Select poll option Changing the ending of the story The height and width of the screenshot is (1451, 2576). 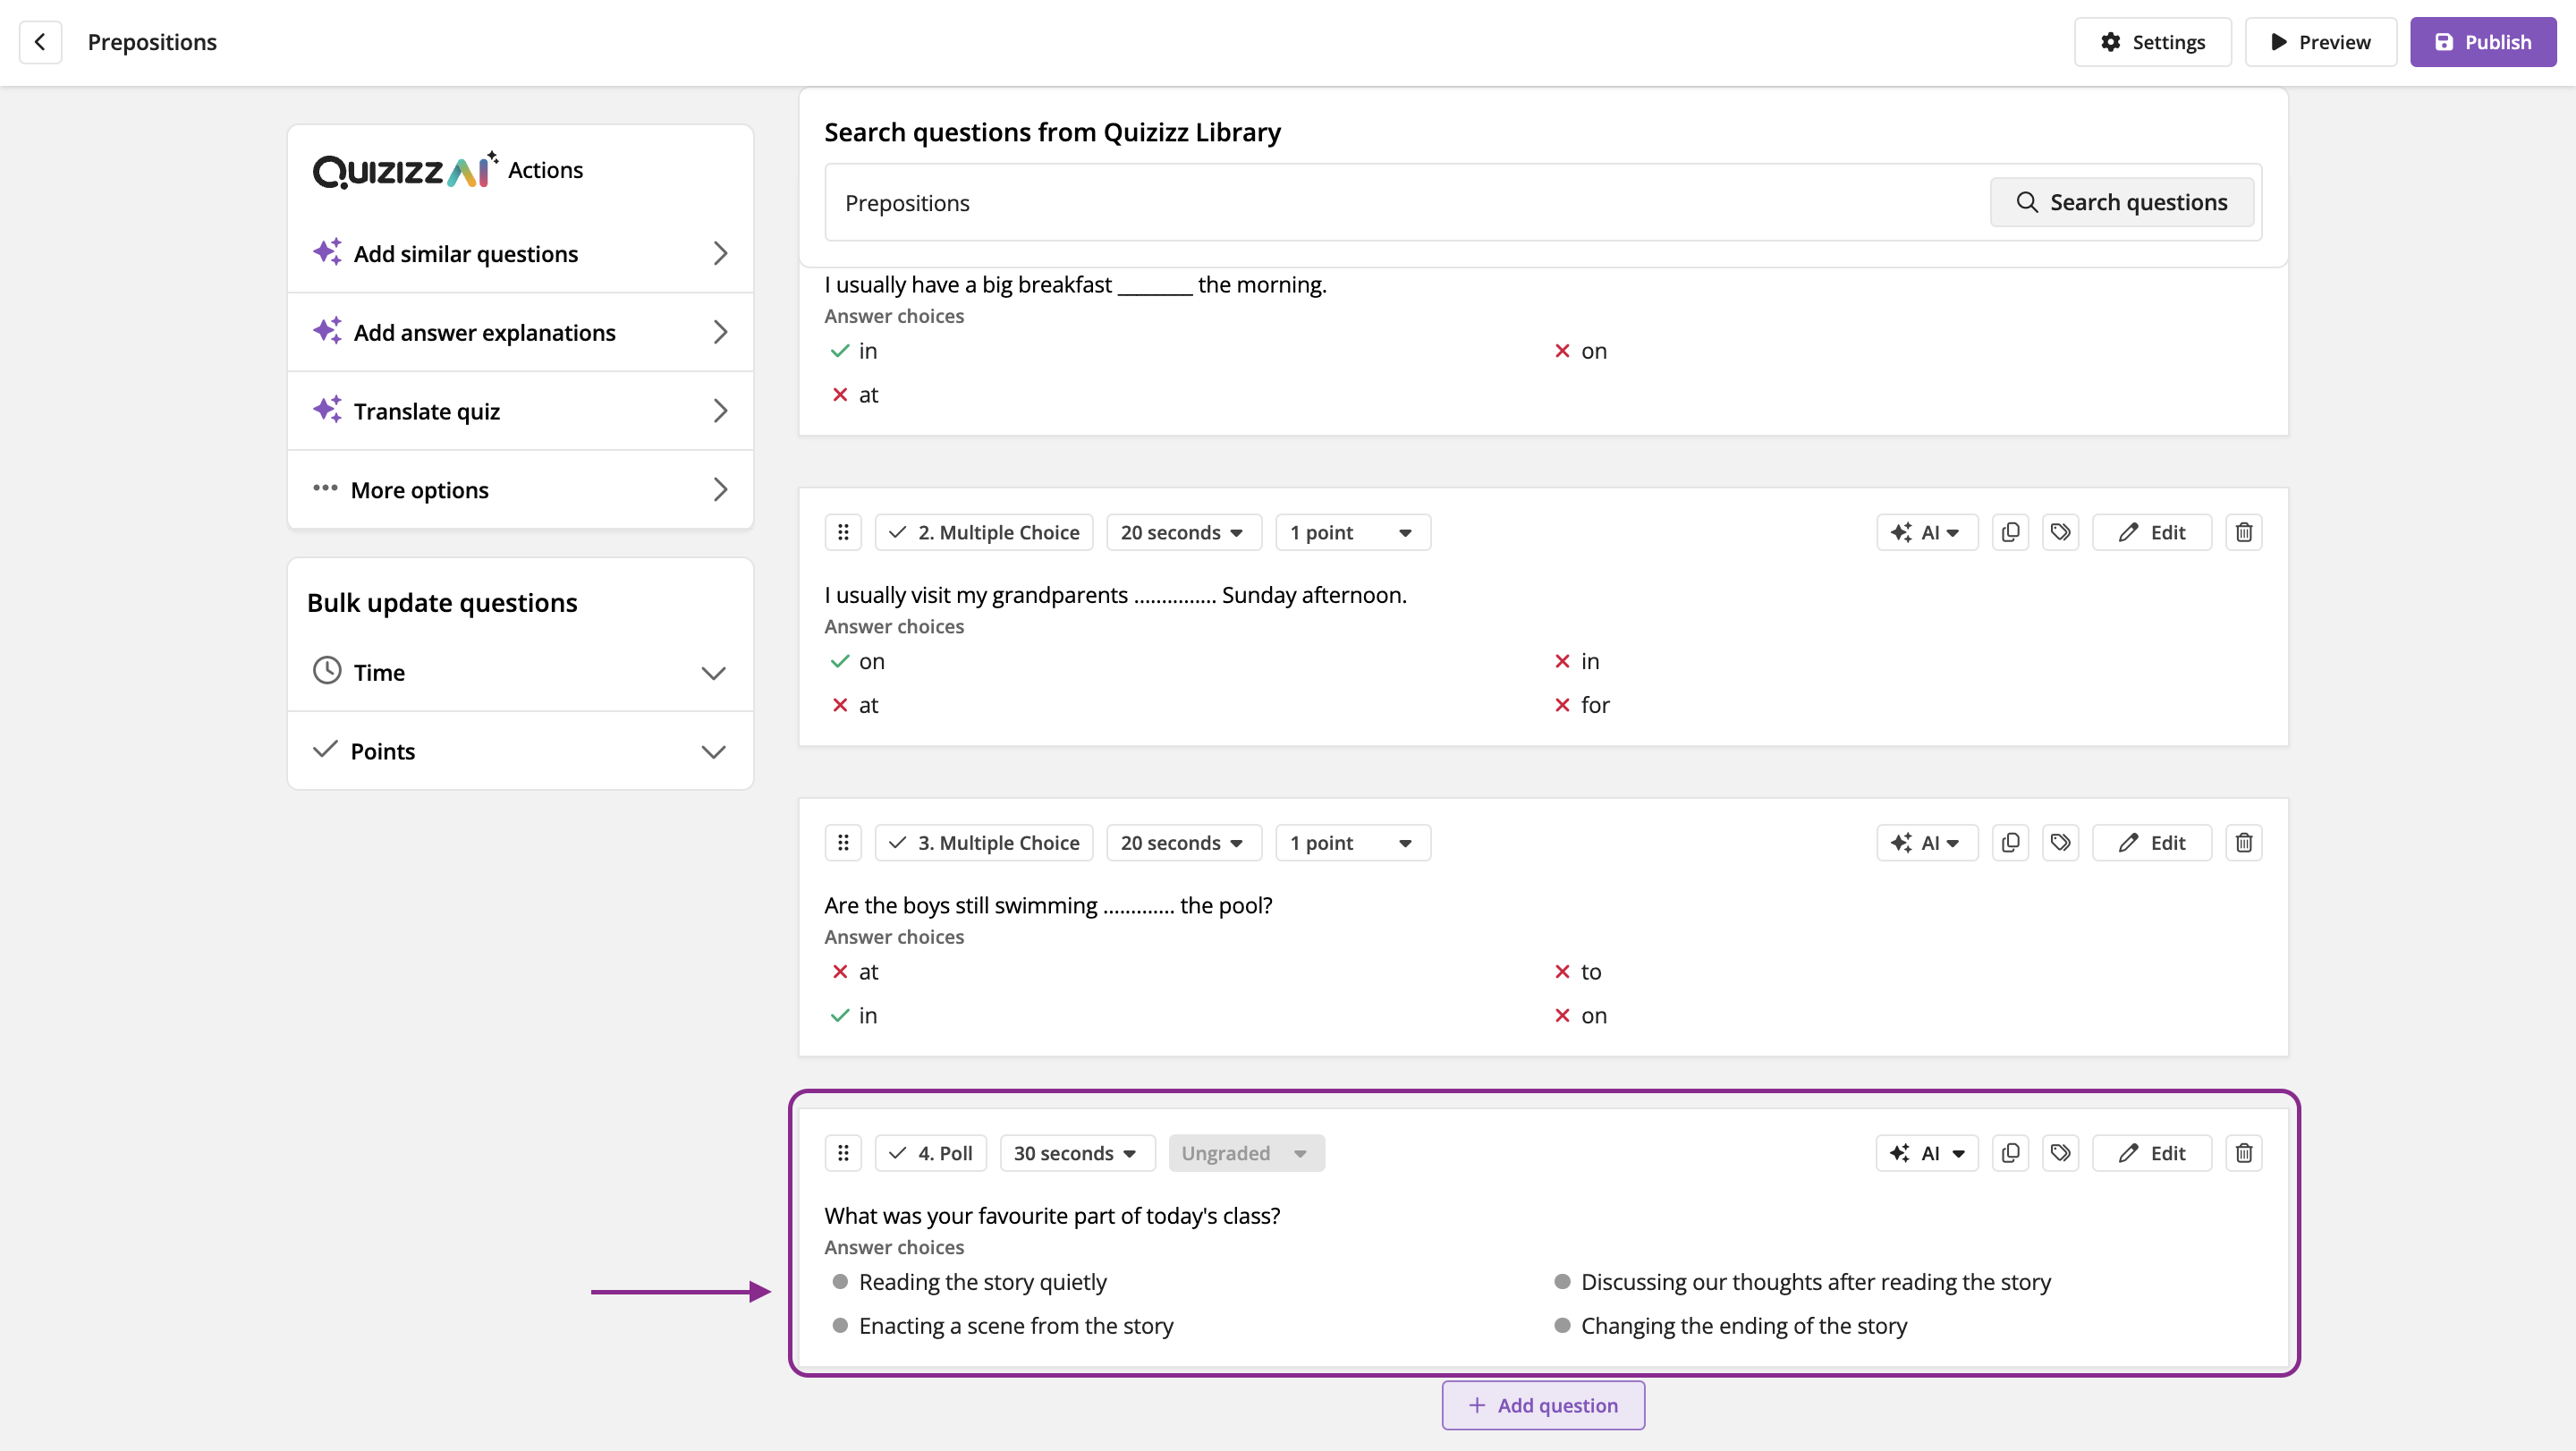pyautogui.click(x=1743, y=1326)
